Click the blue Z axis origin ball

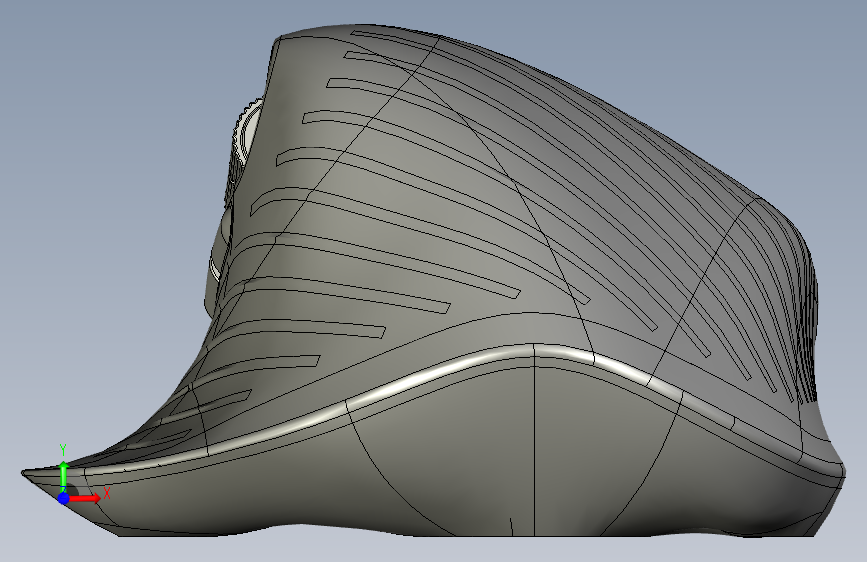64,498
